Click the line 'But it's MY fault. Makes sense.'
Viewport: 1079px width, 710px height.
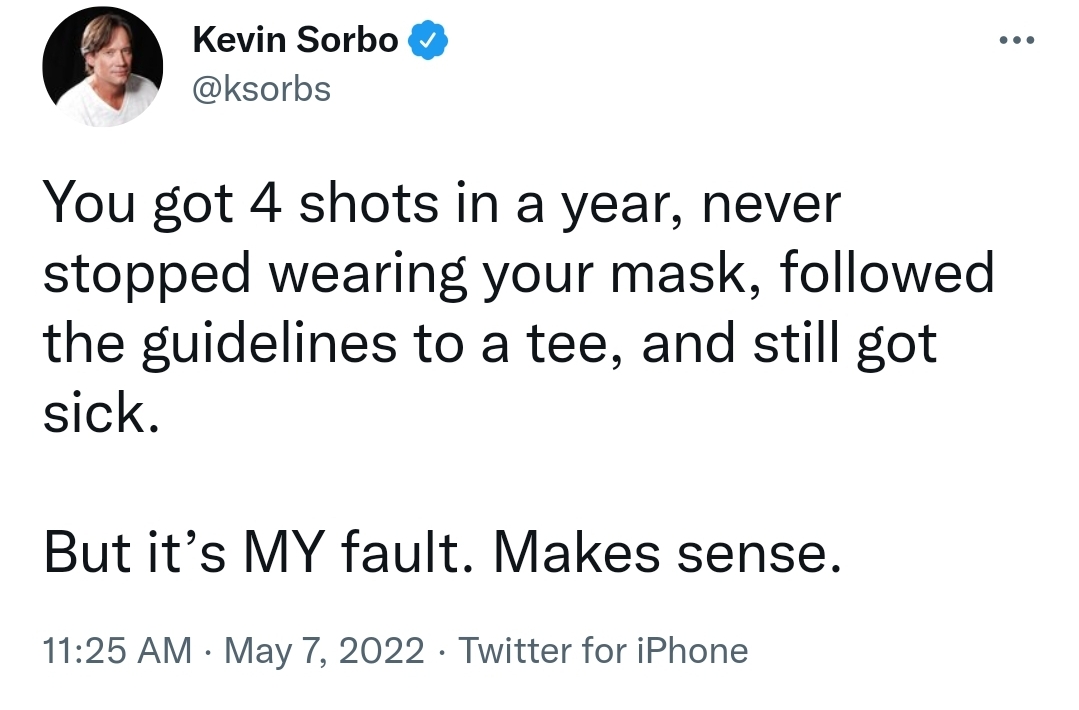442,552
